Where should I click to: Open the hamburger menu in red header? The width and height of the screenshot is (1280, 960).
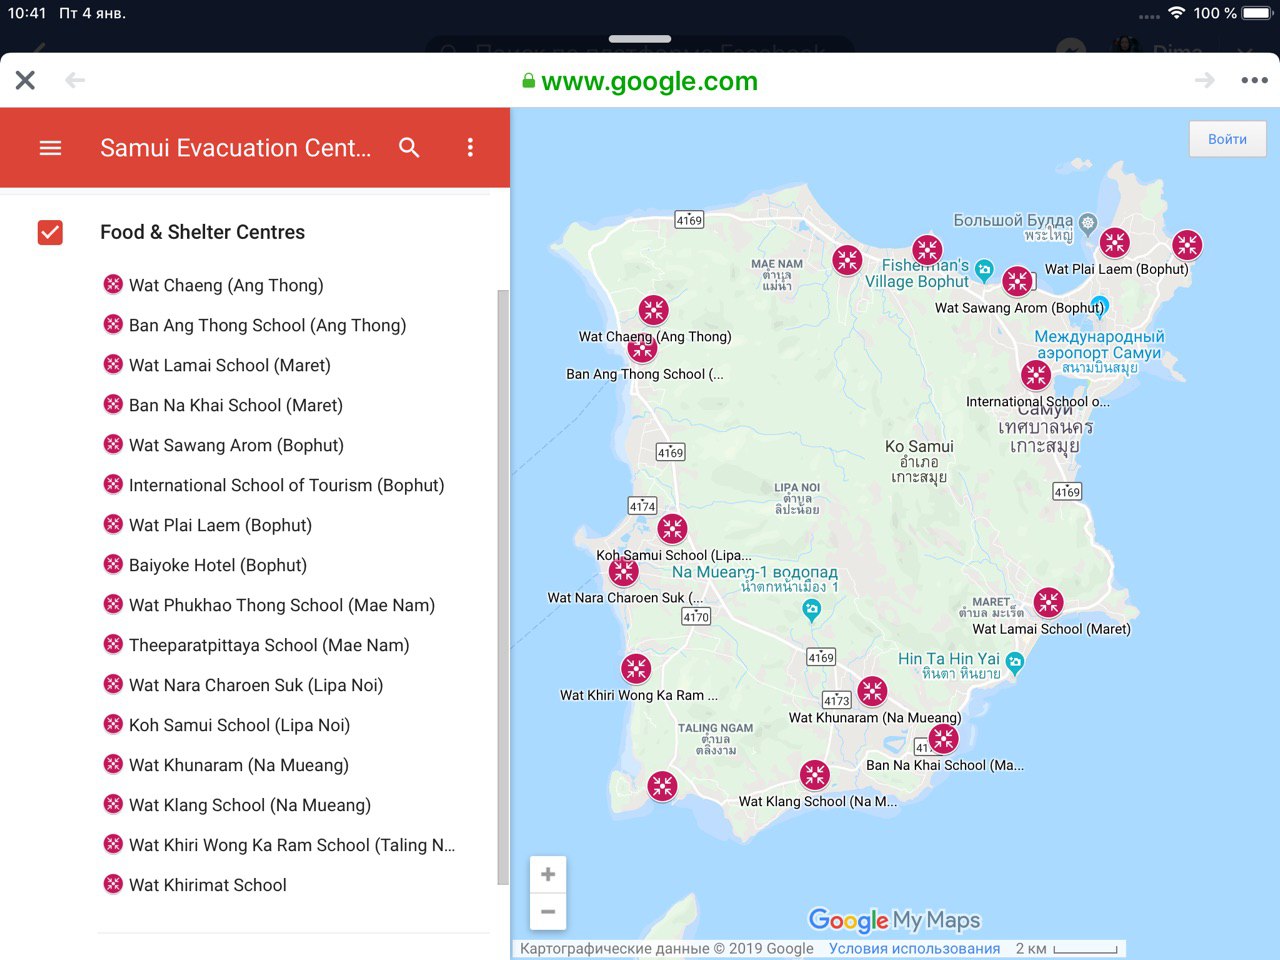[x=50, y=148]
